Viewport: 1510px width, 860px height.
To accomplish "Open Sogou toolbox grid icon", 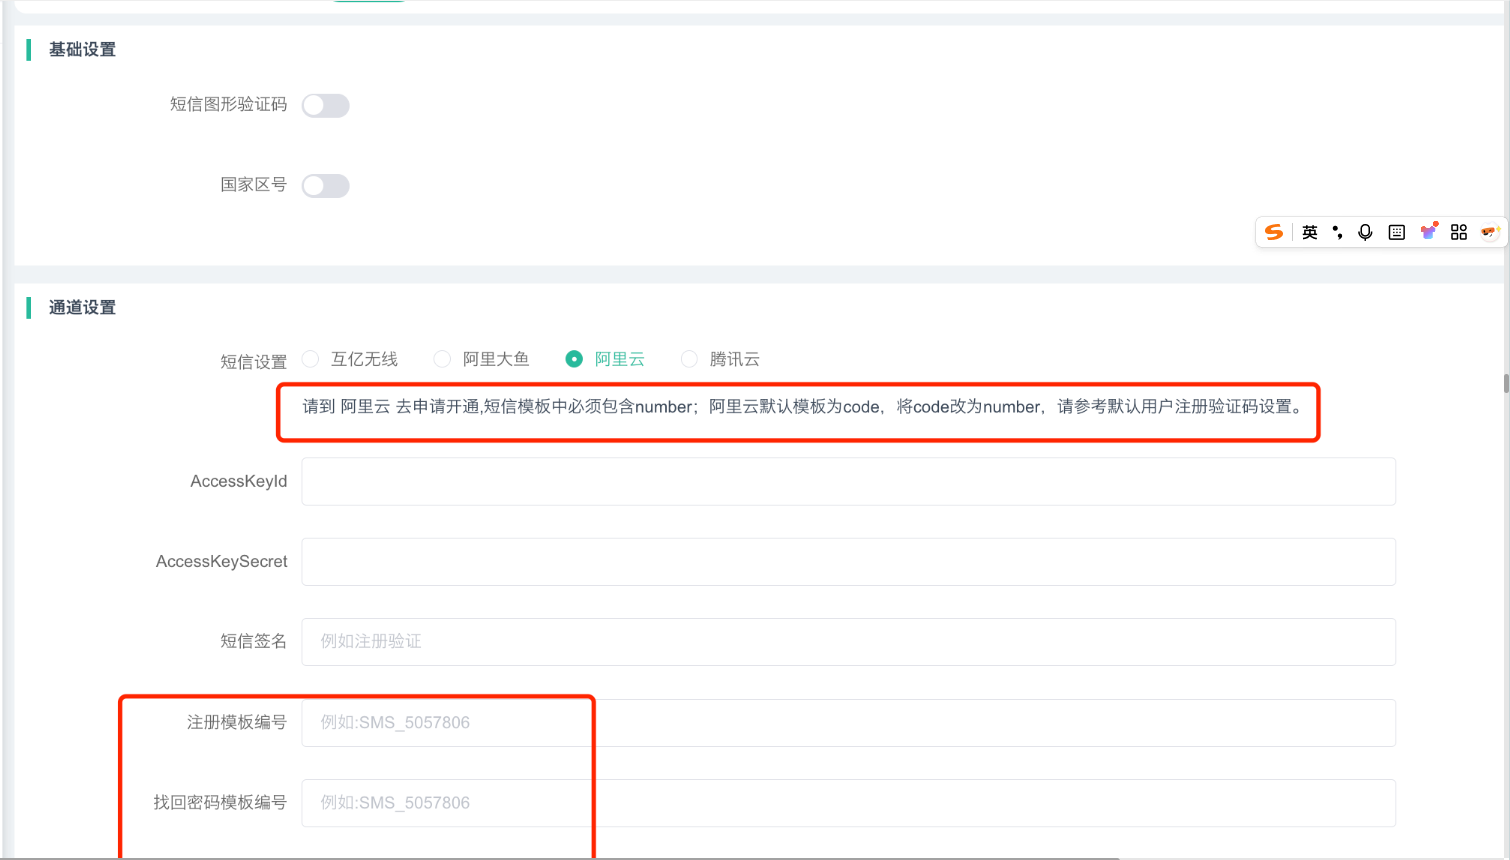I will point(1459,232).
